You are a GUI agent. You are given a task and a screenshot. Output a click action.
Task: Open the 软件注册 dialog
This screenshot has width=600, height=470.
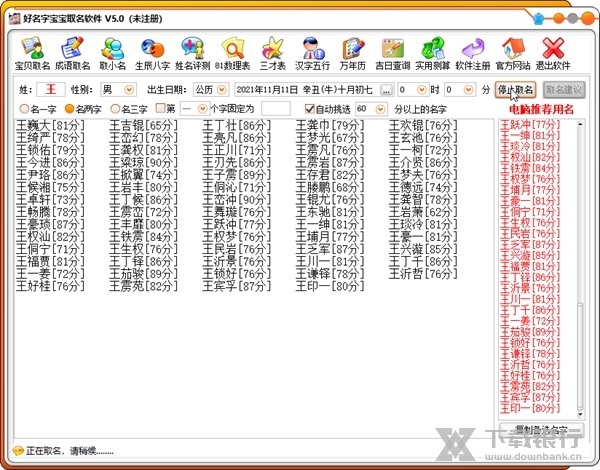click(473, 54)
